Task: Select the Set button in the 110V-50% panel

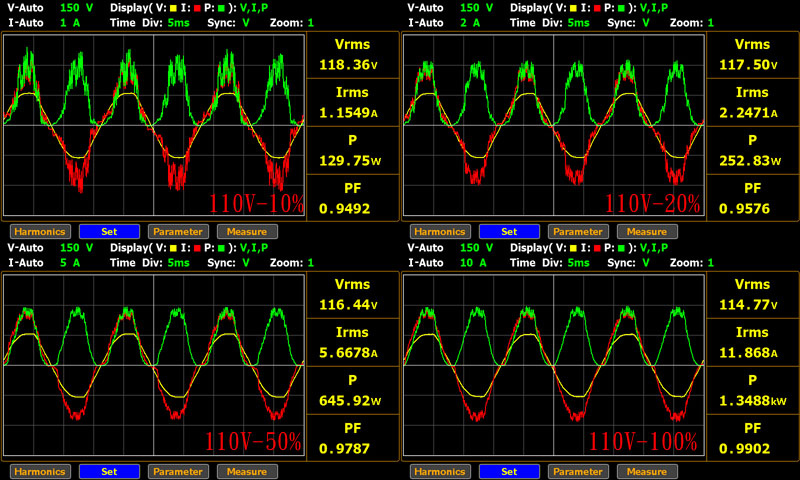Action: (109, 471)
